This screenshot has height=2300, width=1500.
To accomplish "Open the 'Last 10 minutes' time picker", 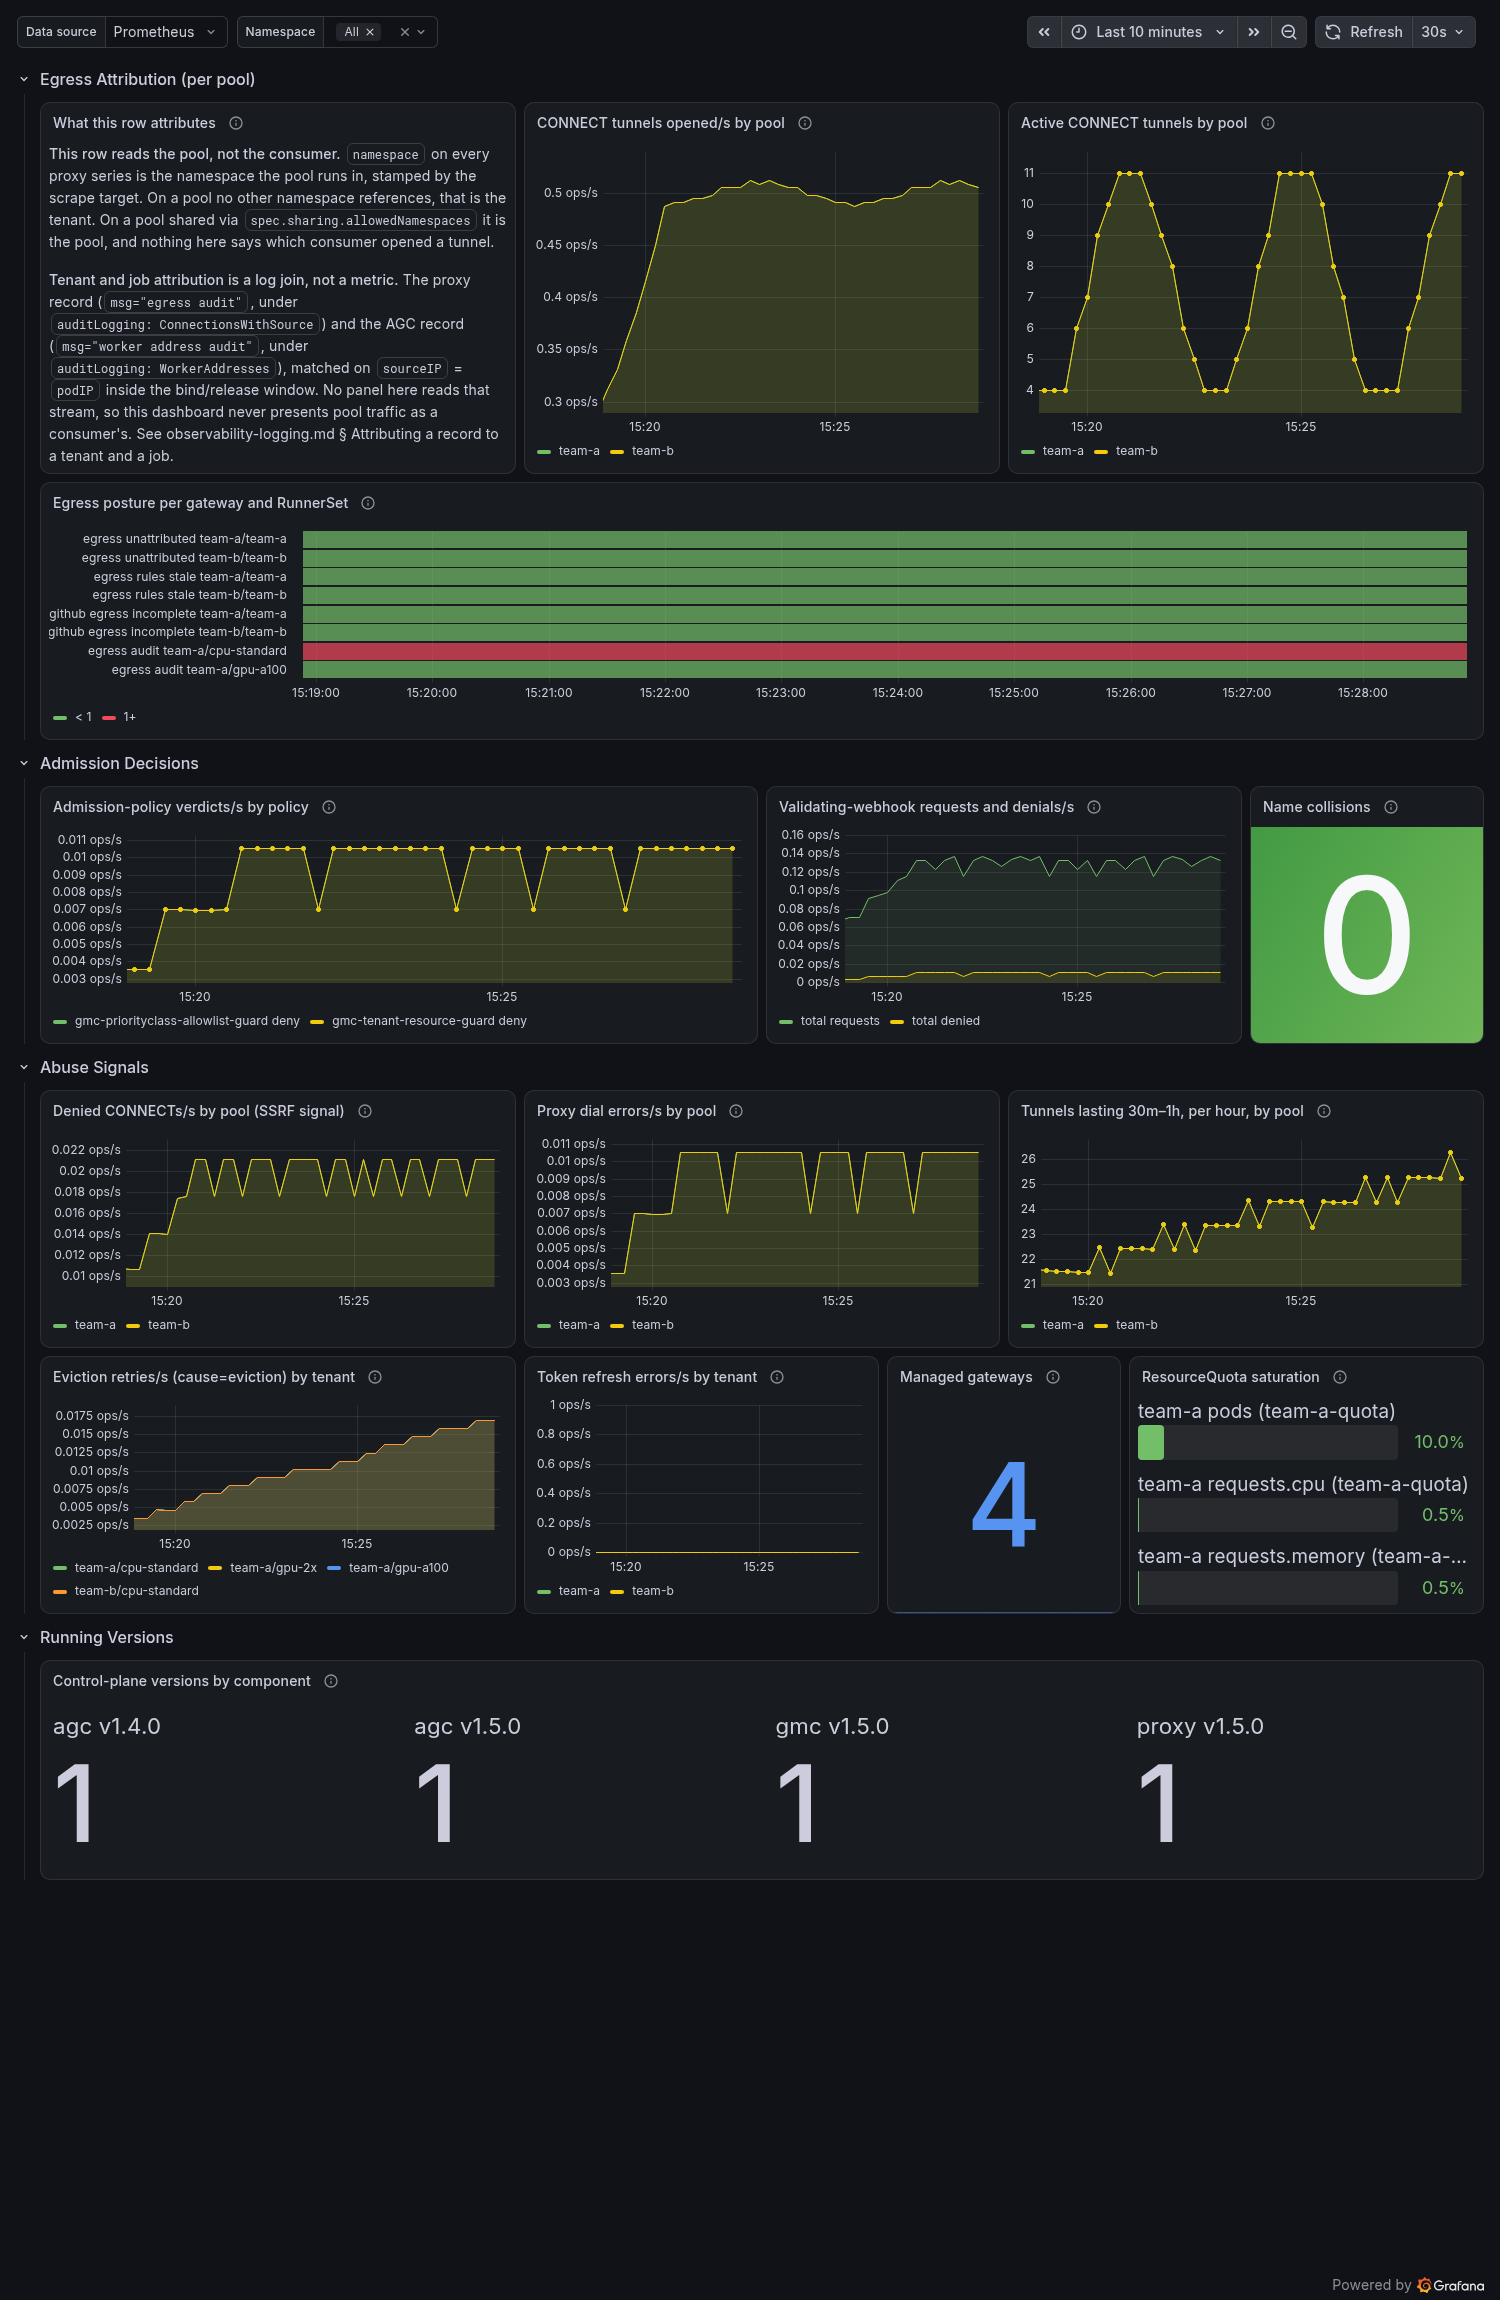I will pyautogui.click(x=1149, y=32).
